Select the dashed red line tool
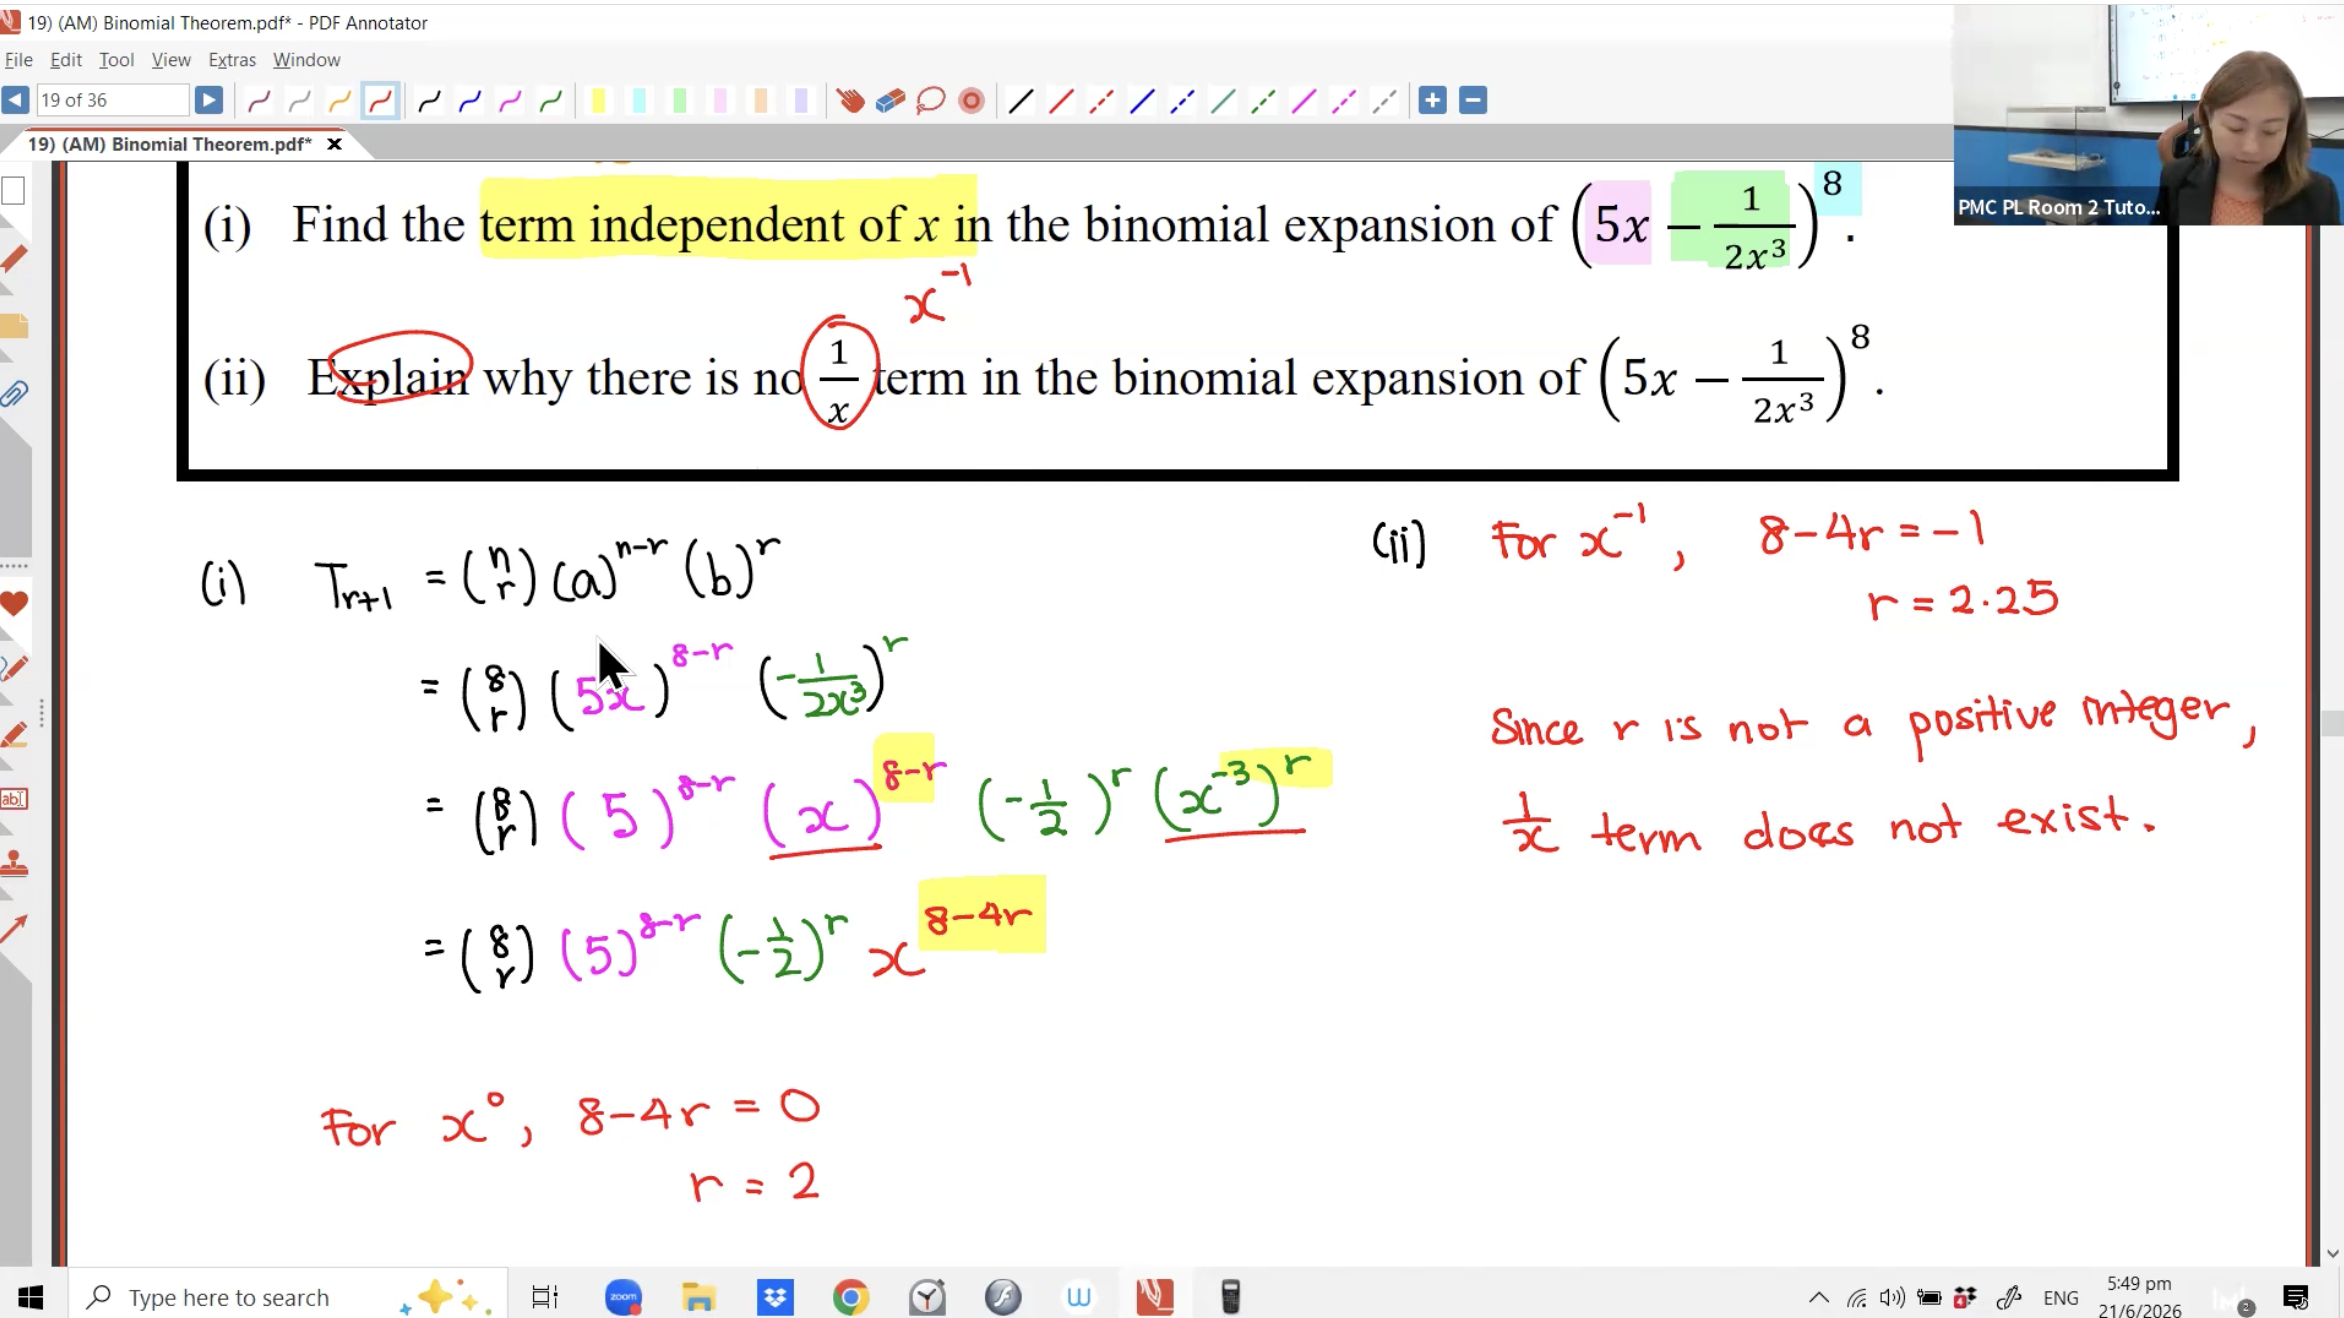This screenshot has width=2344, height=1318. [1102, 100]
